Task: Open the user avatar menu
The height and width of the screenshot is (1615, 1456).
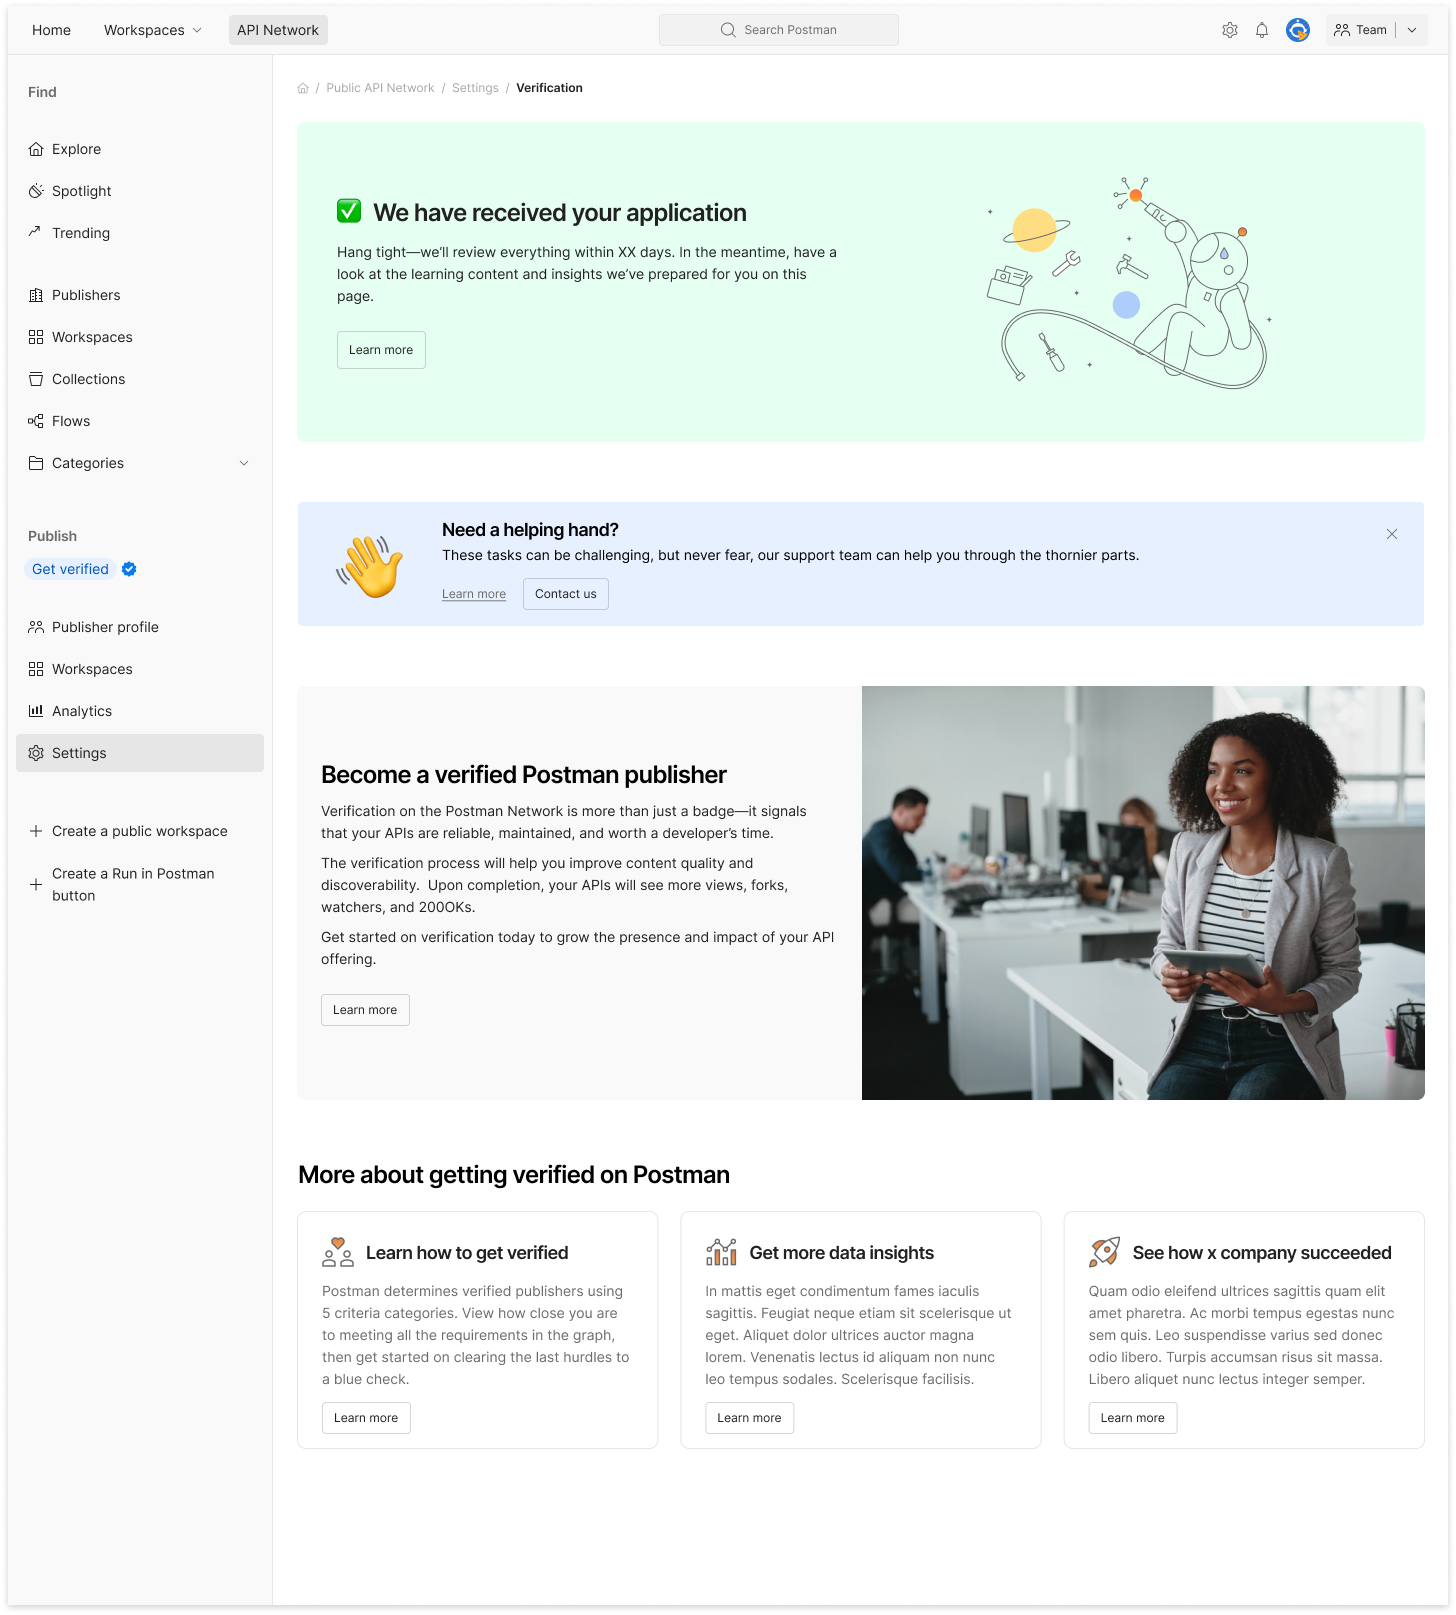Action: [1298, 30]
